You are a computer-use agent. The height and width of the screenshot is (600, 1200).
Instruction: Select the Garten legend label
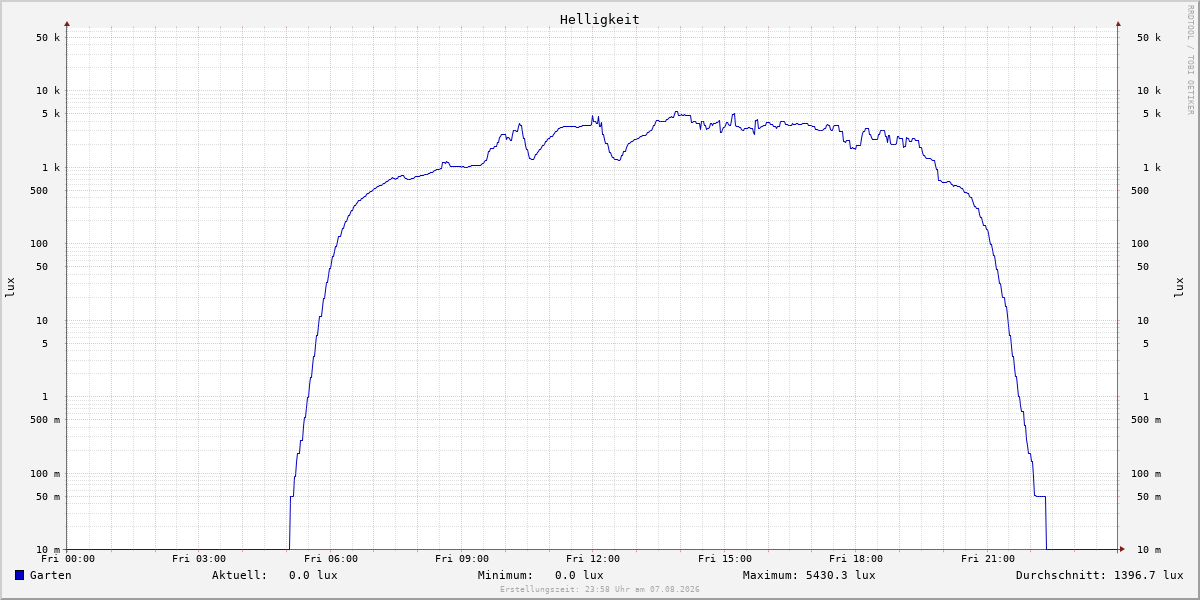(51, 575)
